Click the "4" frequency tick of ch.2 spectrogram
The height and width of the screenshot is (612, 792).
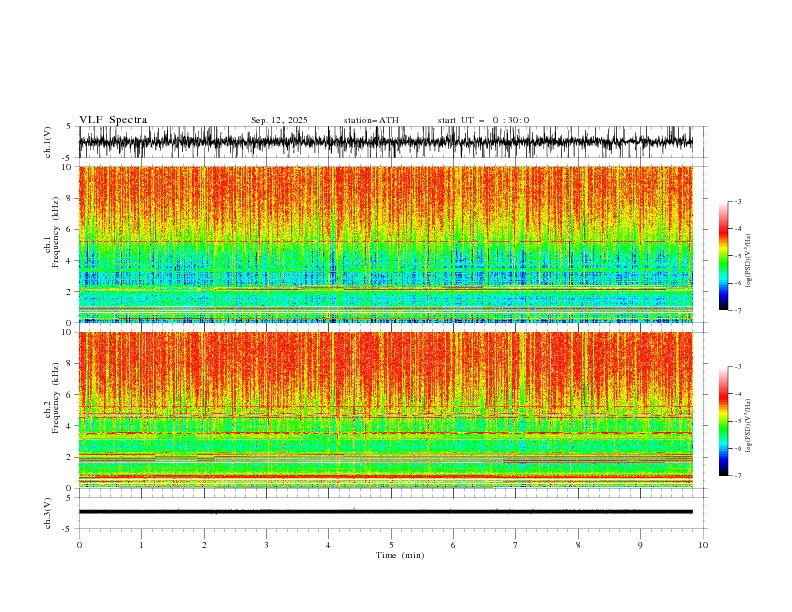click(69, 426)
